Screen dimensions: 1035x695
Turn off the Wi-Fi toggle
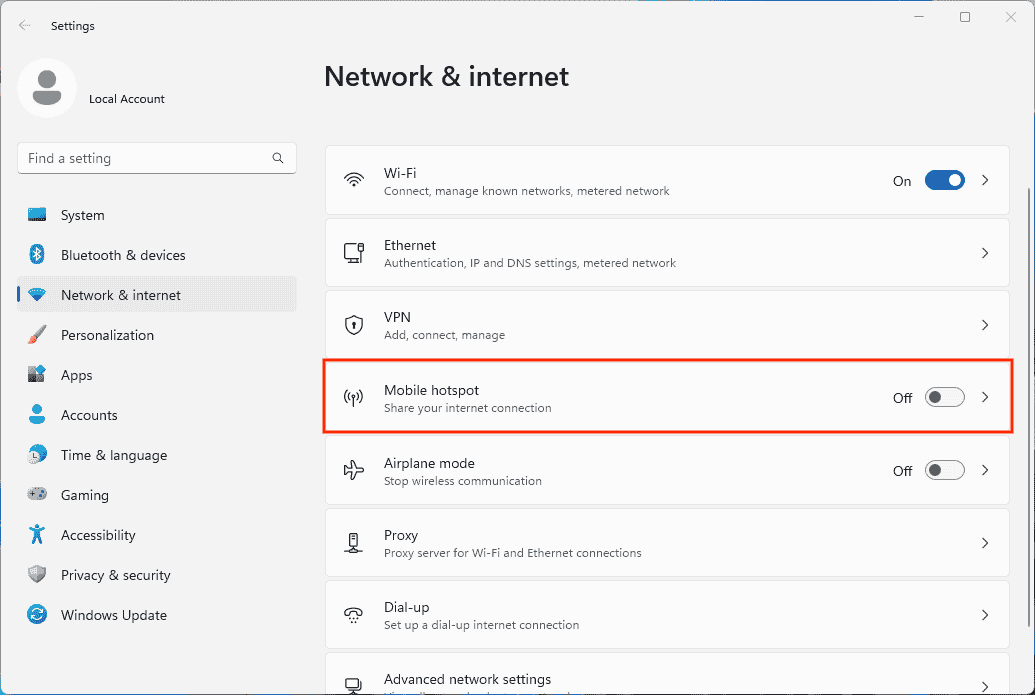[945, 180]
